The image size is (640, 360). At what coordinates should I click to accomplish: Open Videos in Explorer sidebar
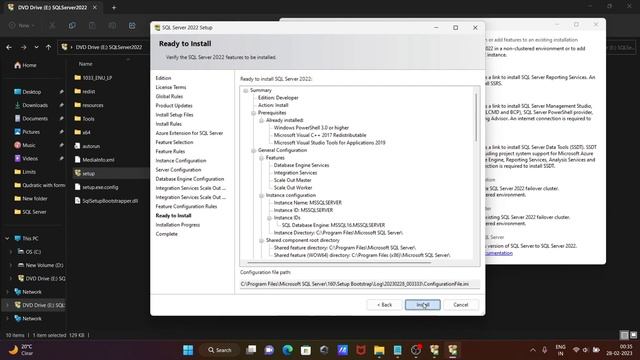coord(26,159)
